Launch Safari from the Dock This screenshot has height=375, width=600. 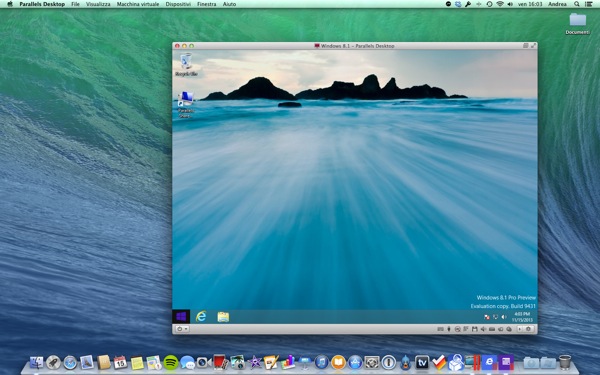(70, 363)
